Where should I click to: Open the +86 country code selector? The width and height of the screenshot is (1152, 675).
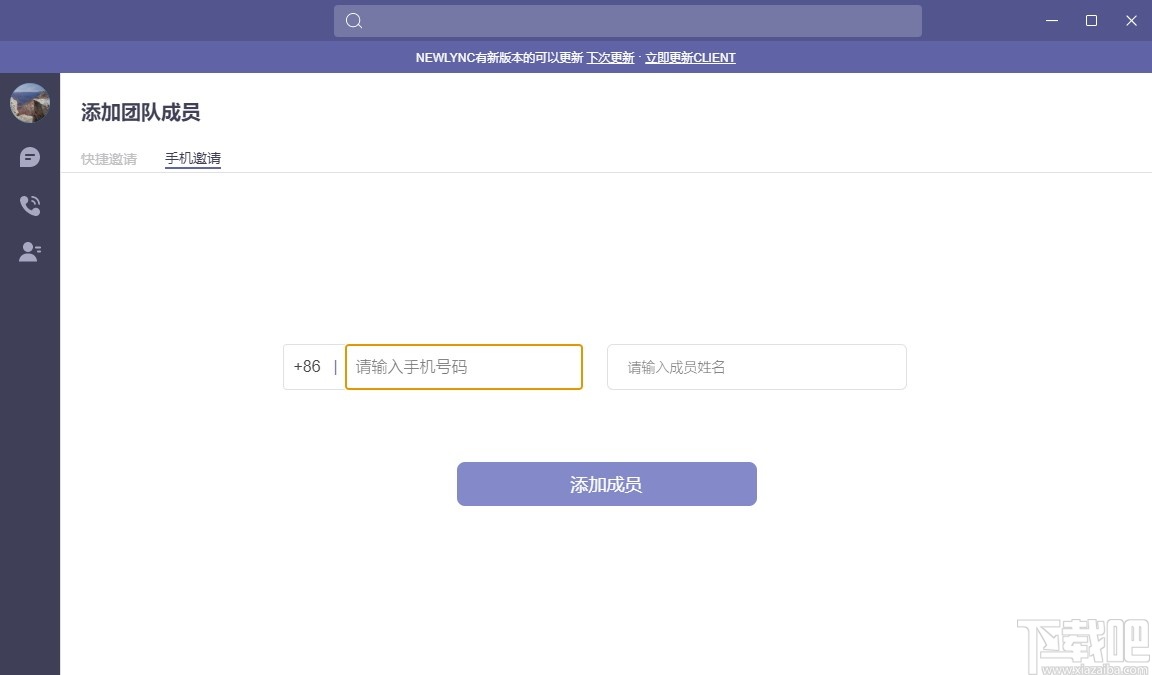click(x=311, y=367)
